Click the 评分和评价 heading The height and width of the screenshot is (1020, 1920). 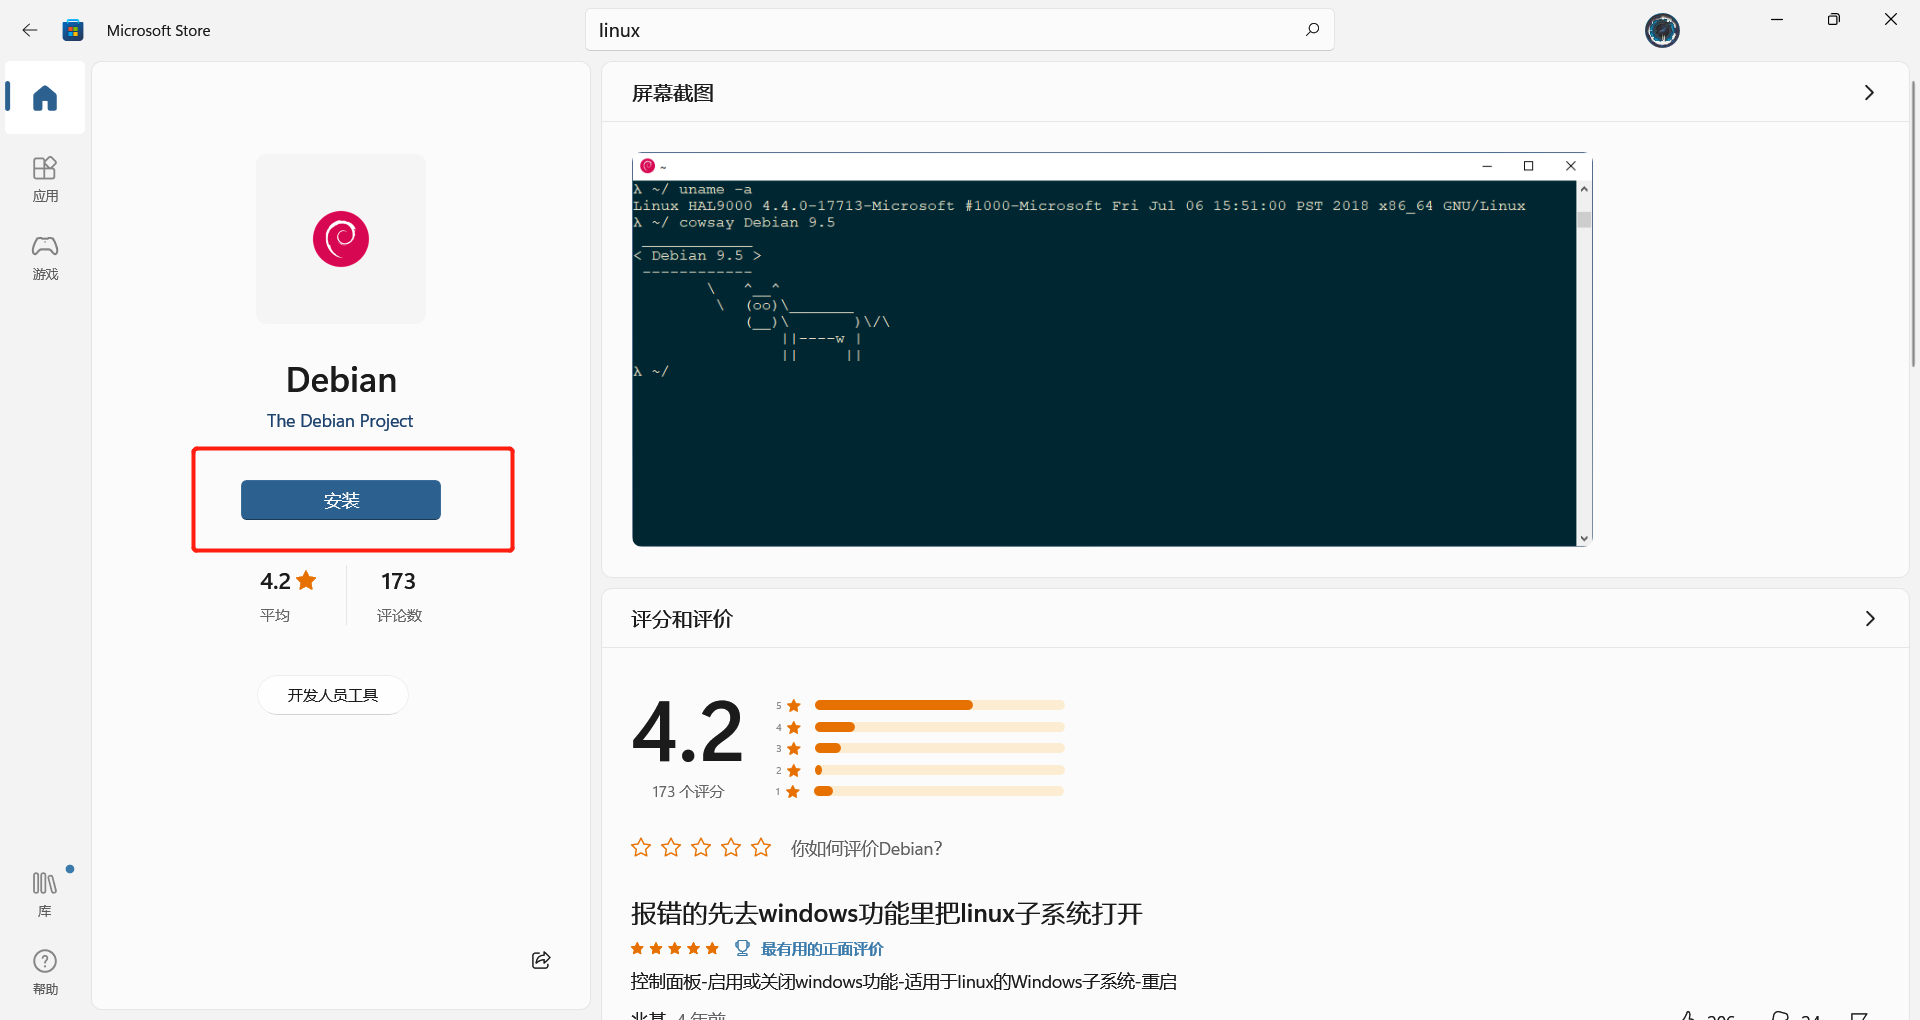point(682,619)
